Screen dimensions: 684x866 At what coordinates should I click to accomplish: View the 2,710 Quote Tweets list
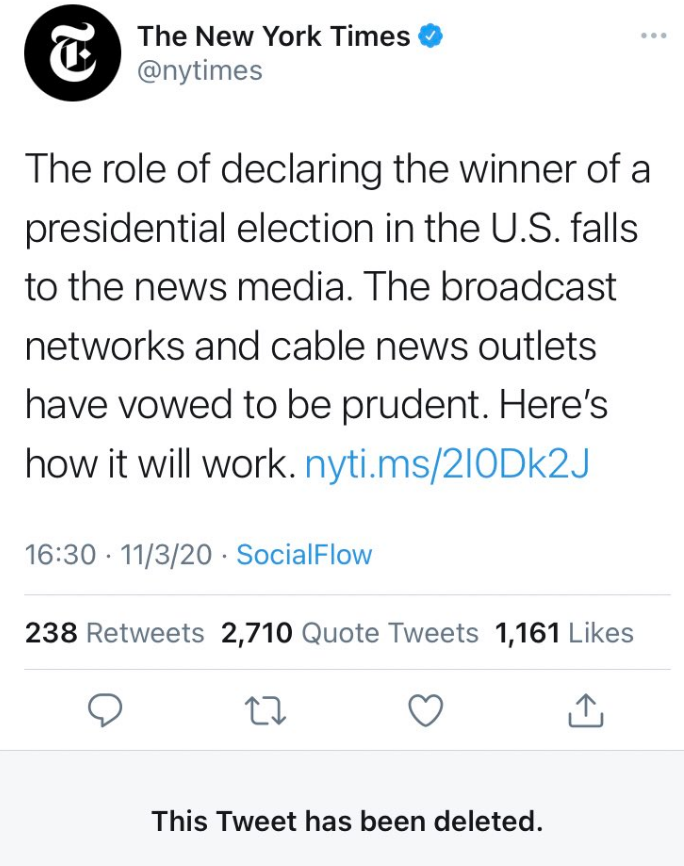coord(350,633)
